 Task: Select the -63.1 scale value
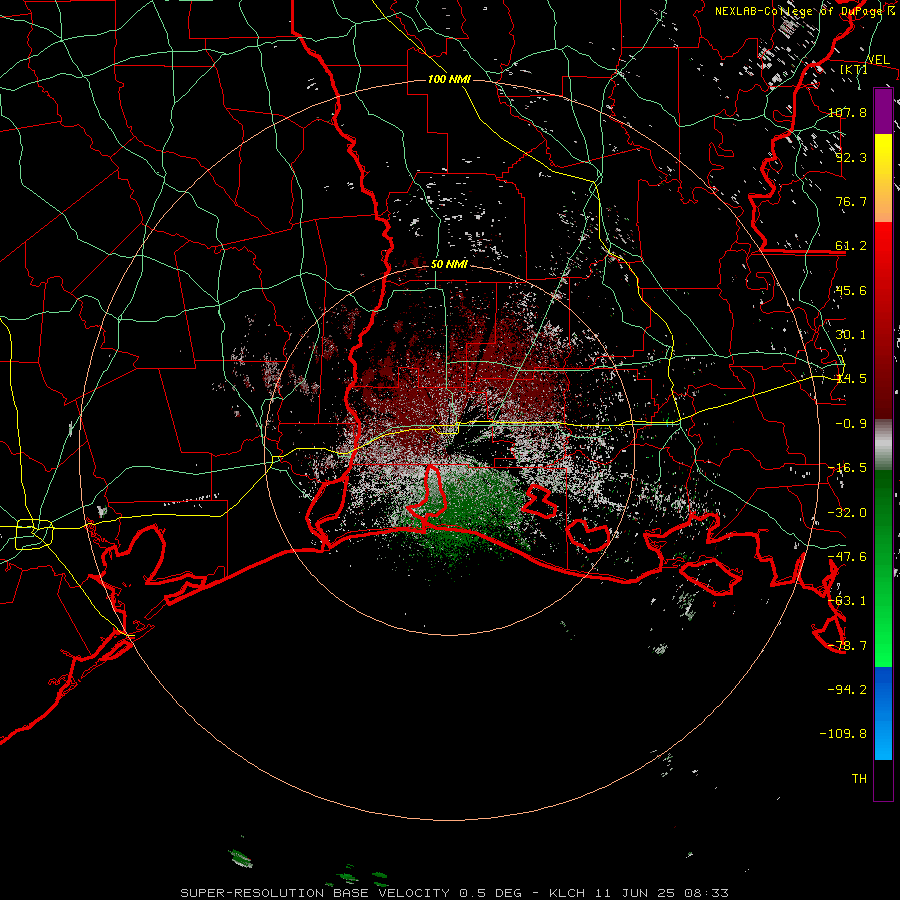848,601
